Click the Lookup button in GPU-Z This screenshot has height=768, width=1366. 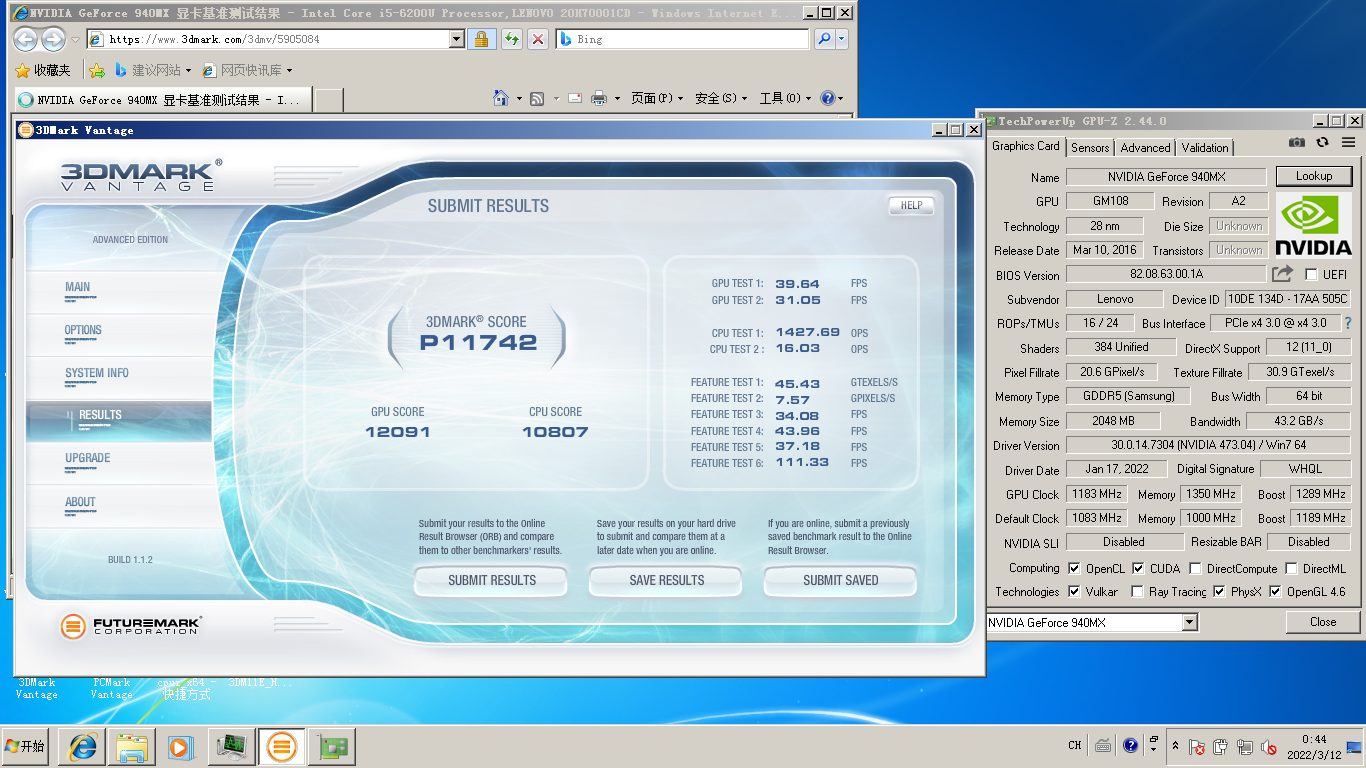coord(1314,176)
